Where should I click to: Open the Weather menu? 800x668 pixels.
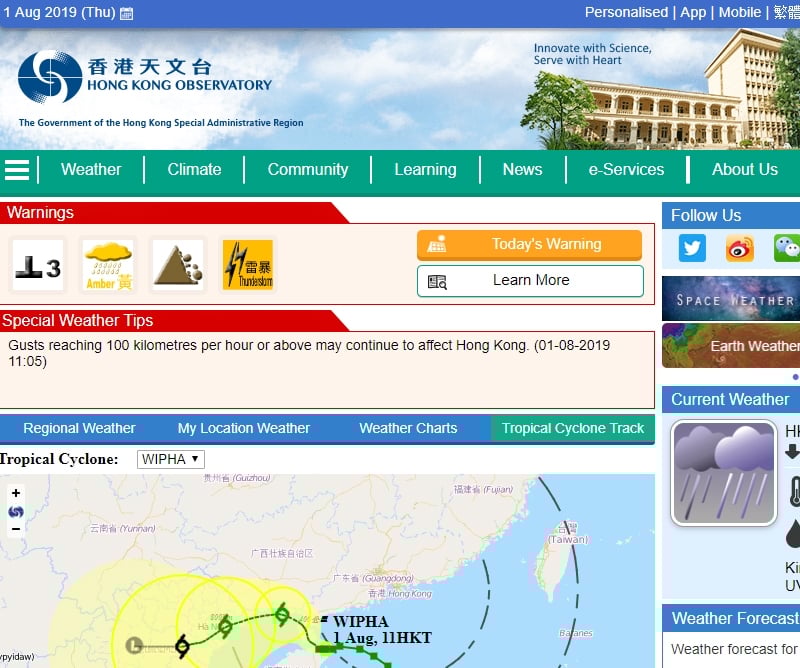pos(91,169)
